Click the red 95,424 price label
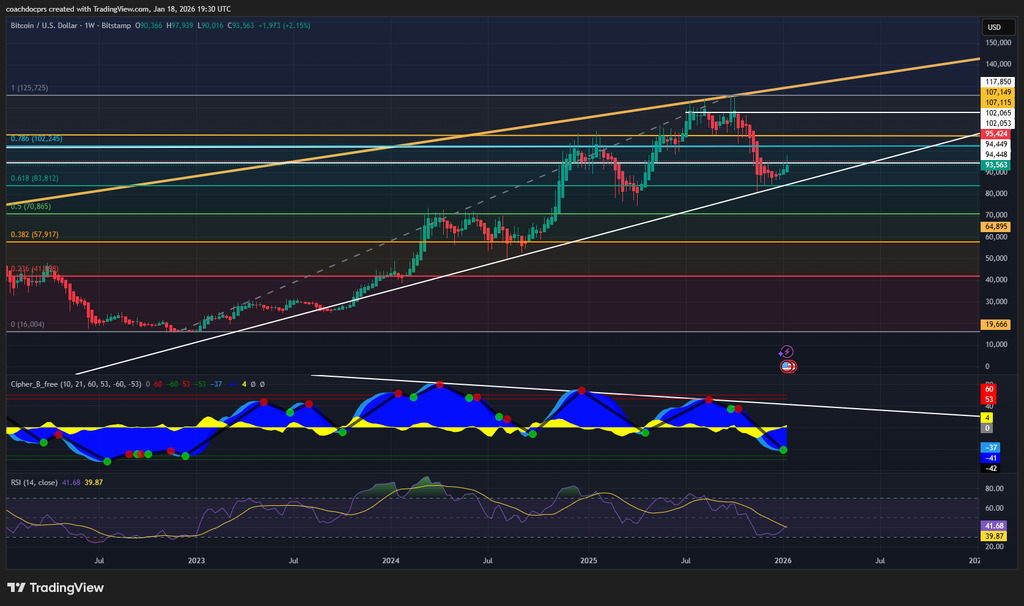Screen dimensions: 1024x606 coord(996,133)
